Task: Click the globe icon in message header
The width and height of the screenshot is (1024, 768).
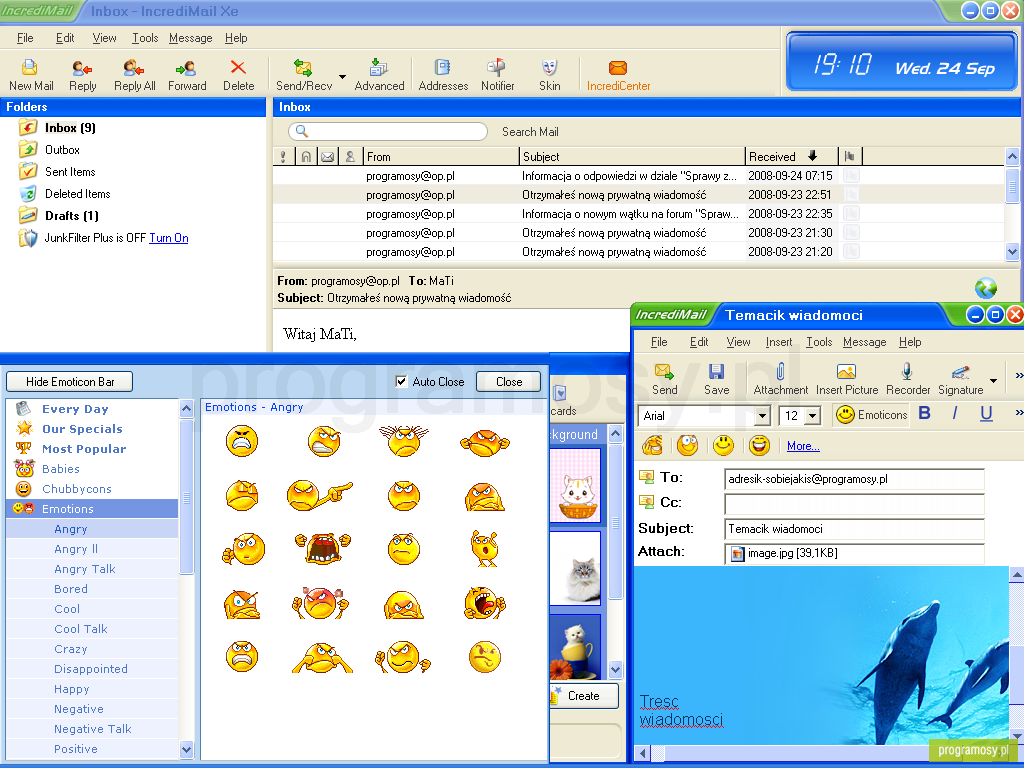Action: (985, 288)
